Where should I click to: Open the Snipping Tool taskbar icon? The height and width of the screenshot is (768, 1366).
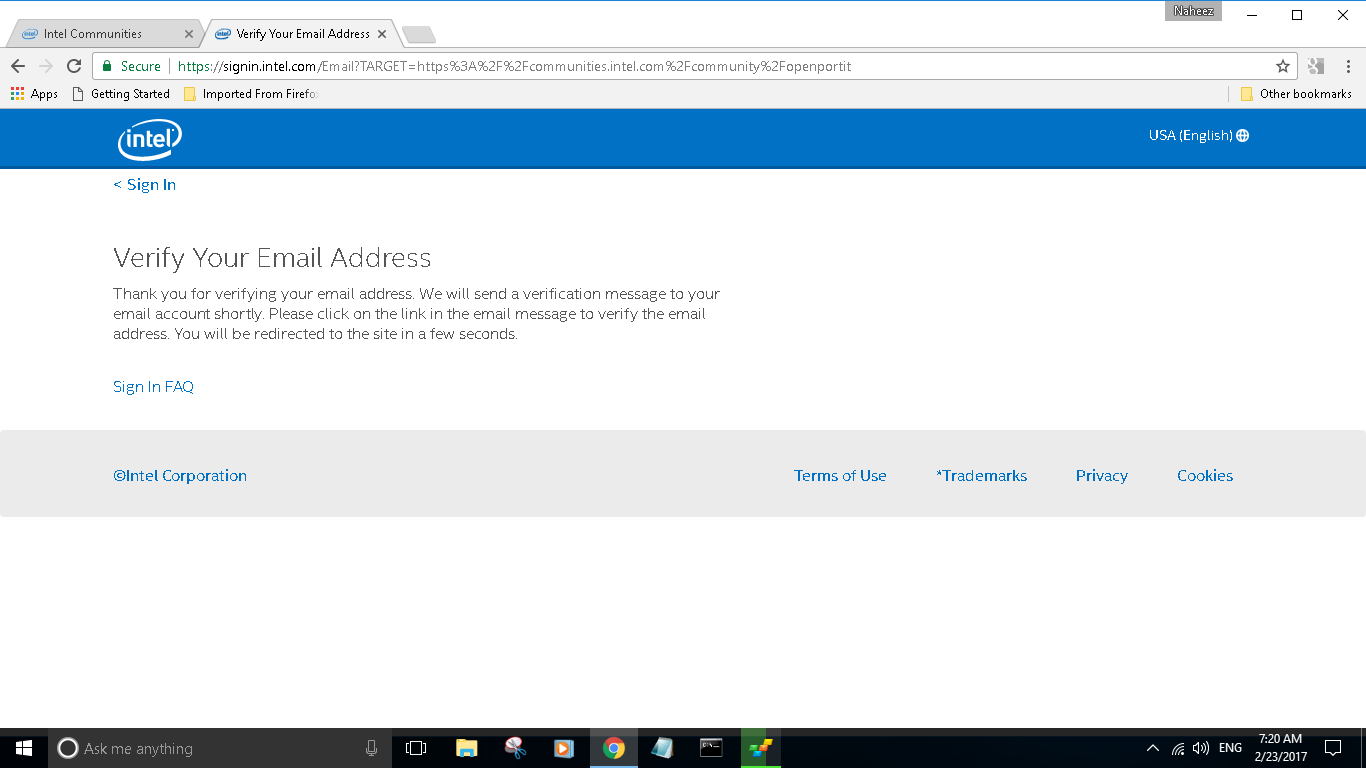515,748
